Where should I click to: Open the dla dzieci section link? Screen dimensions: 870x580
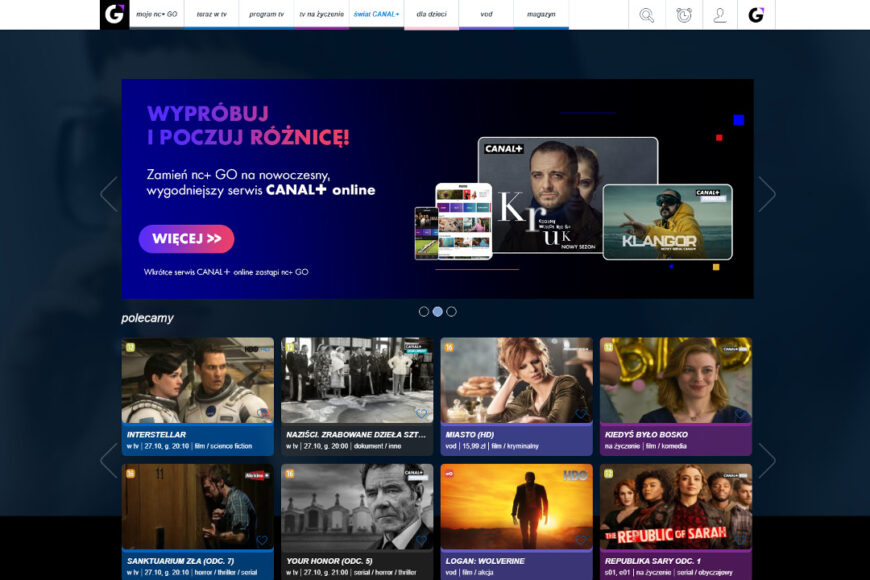[x=430, y=14]
